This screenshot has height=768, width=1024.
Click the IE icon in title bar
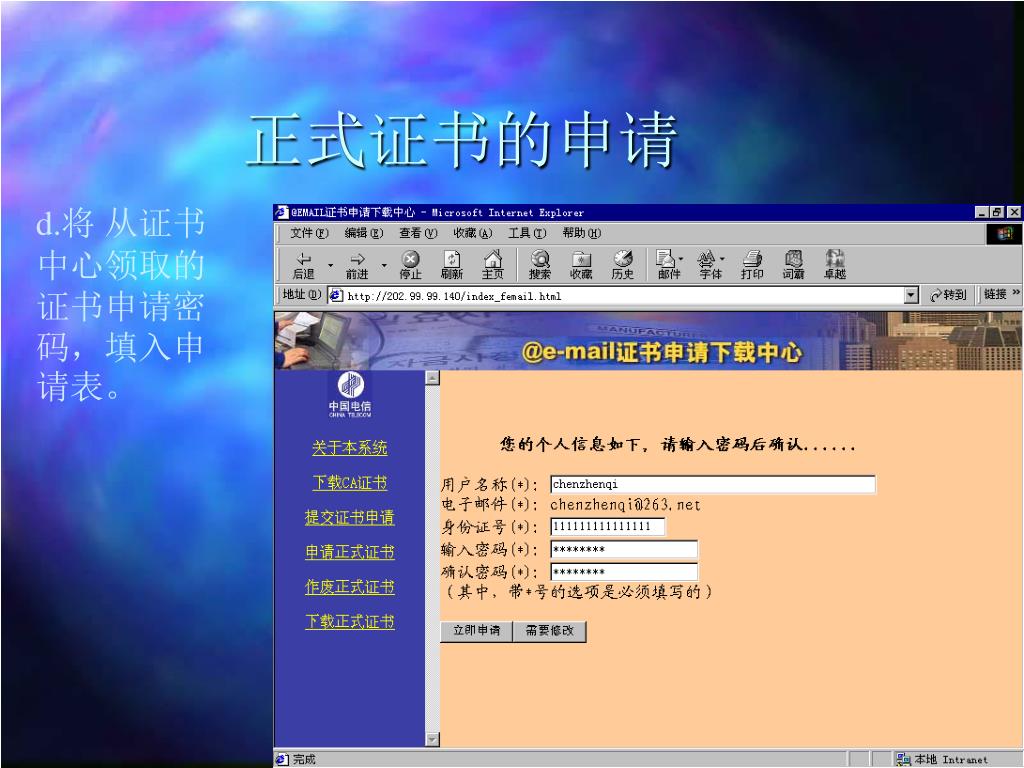point(281,212)
